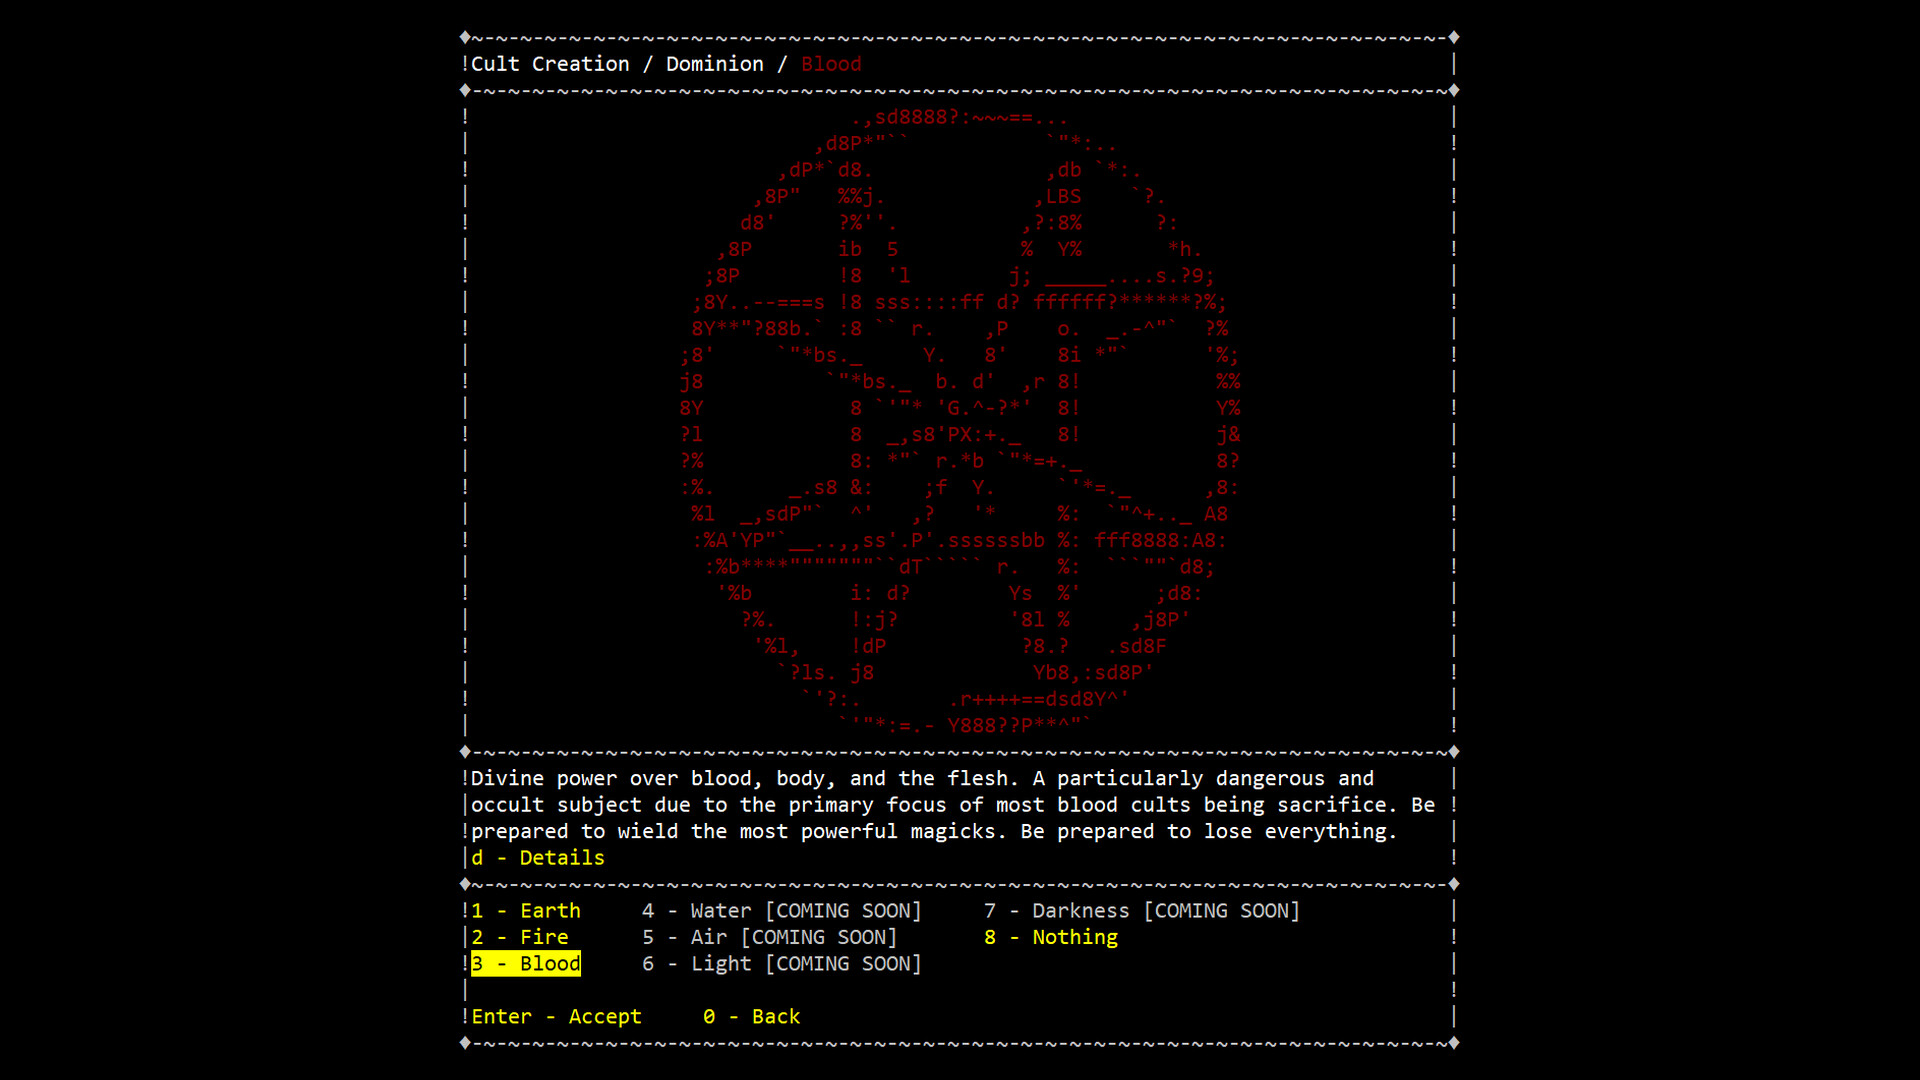Click description line starting 'Divine power over blood'

coord(923,779)
